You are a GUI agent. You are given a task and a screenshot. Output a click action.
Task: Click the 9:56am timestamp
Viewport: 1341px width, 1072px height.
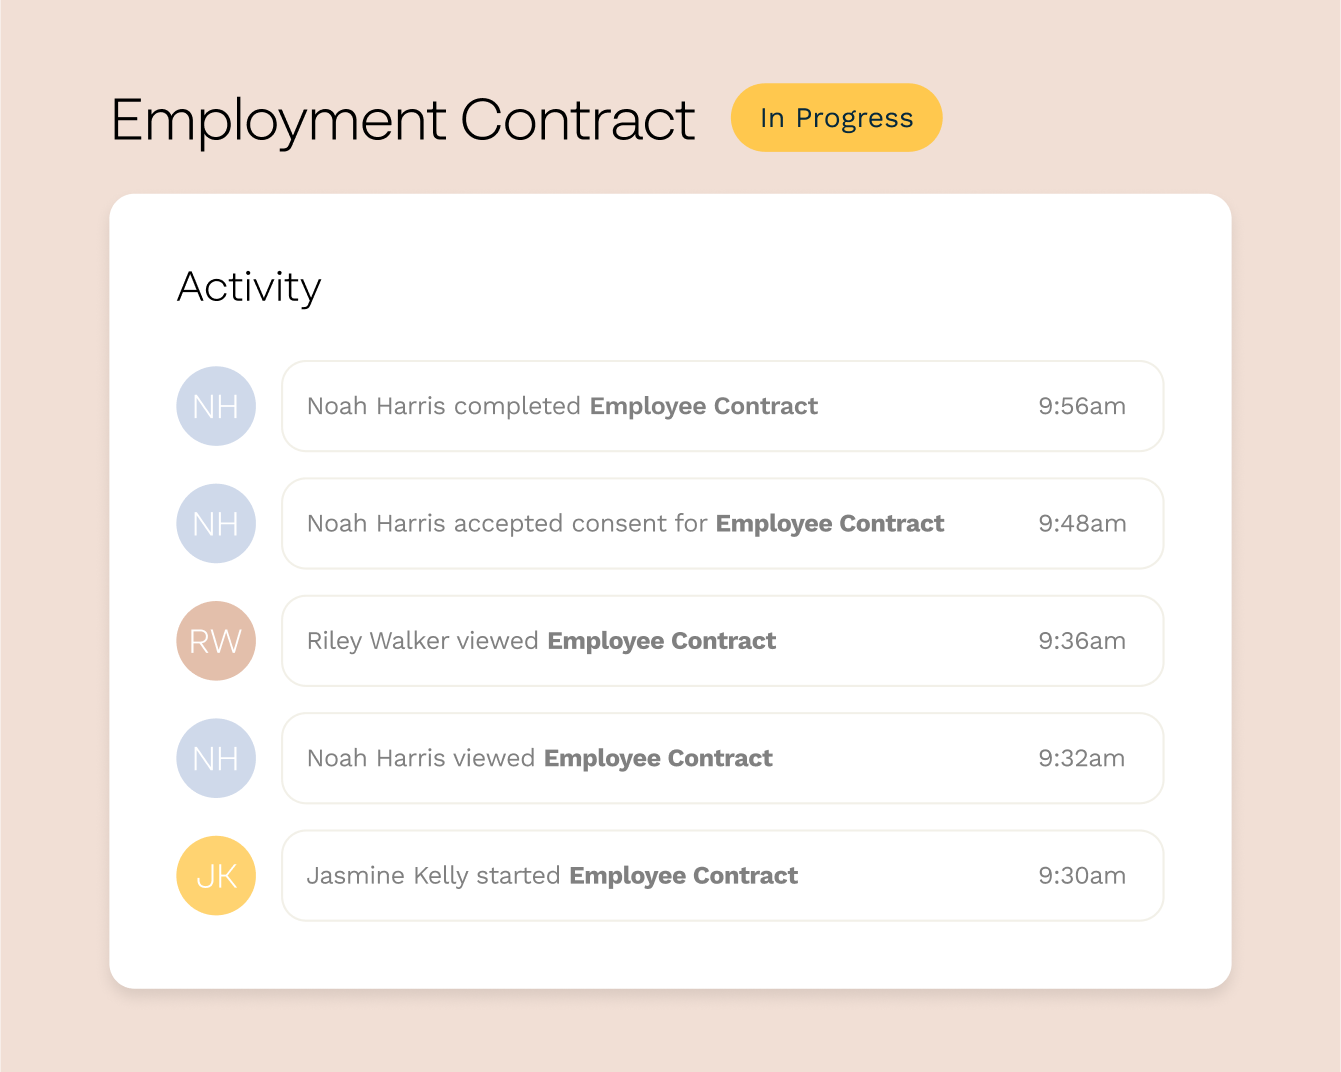[x=1081, y=406]
